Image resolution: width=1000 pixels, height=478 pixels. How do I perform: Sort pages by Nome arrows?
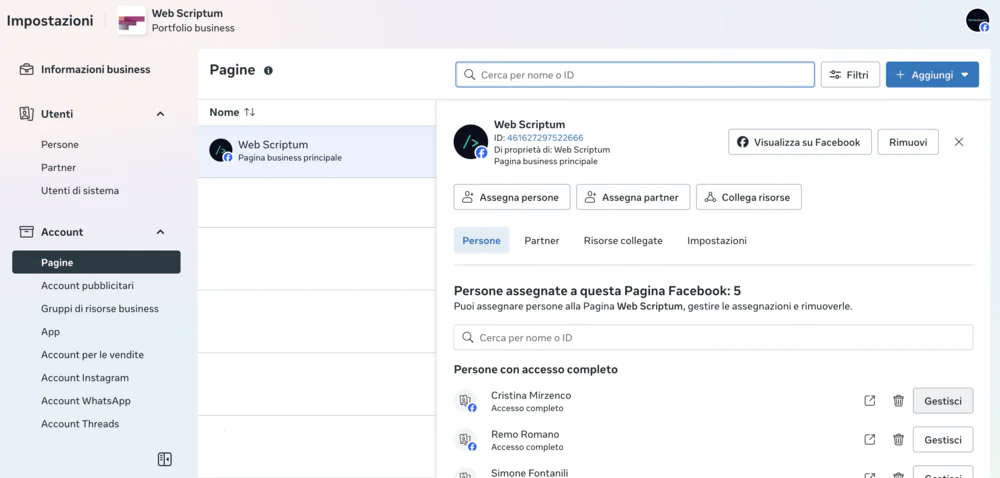(x=249, y=112)
